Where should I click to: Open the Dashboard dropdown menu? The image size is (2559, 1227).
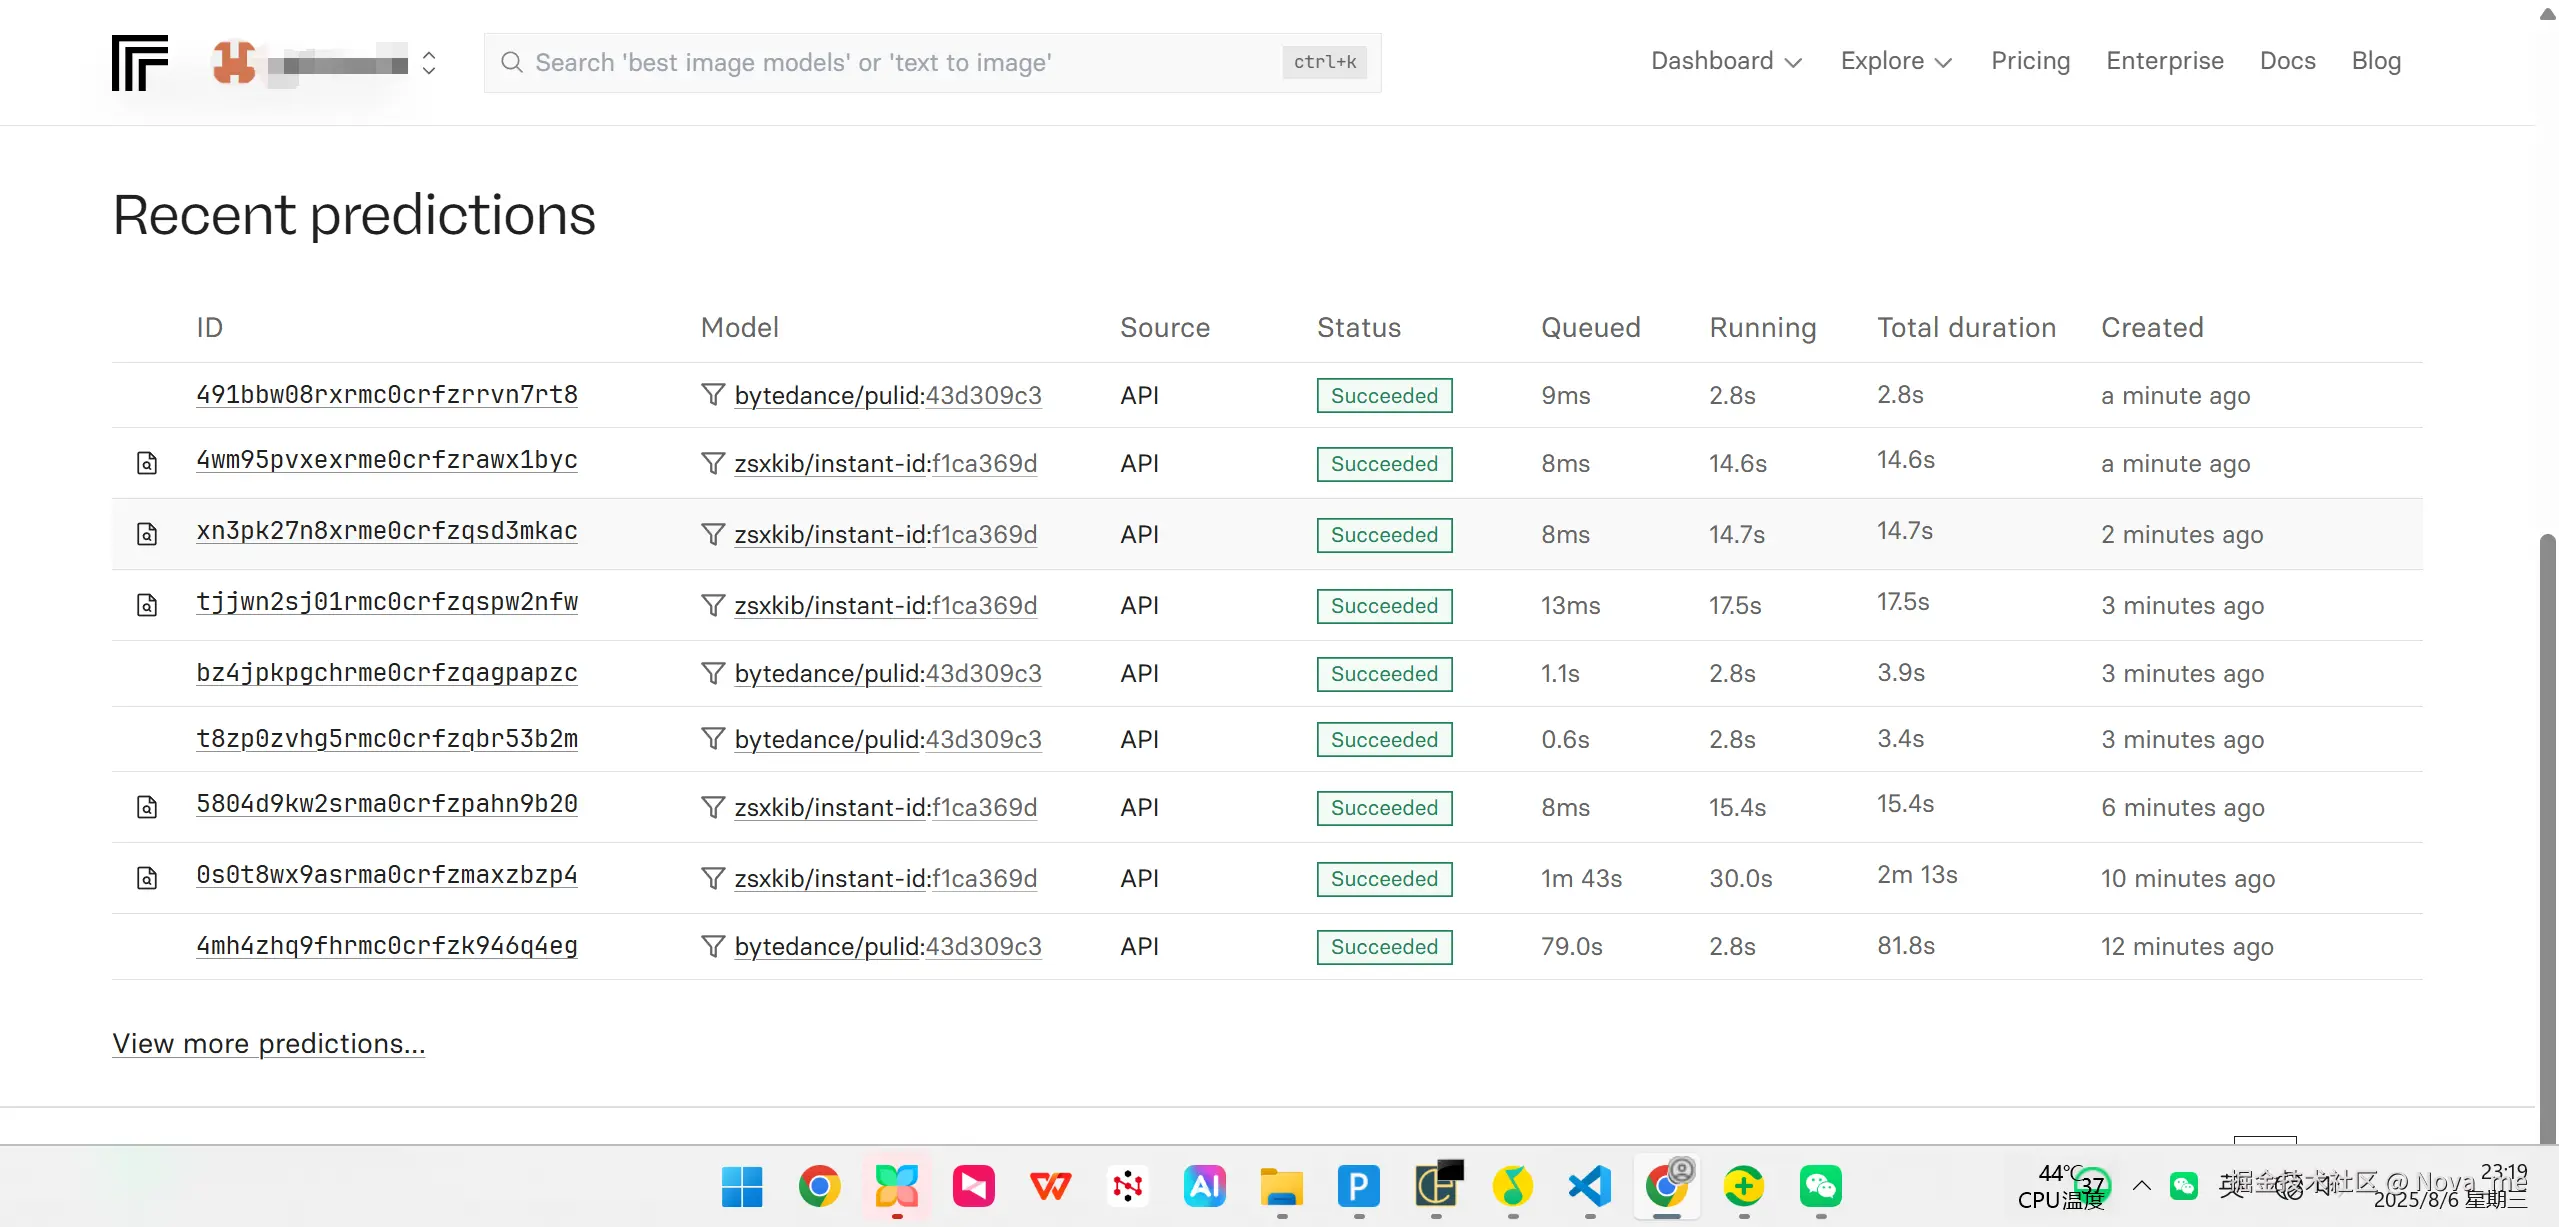click(1726, 61)
